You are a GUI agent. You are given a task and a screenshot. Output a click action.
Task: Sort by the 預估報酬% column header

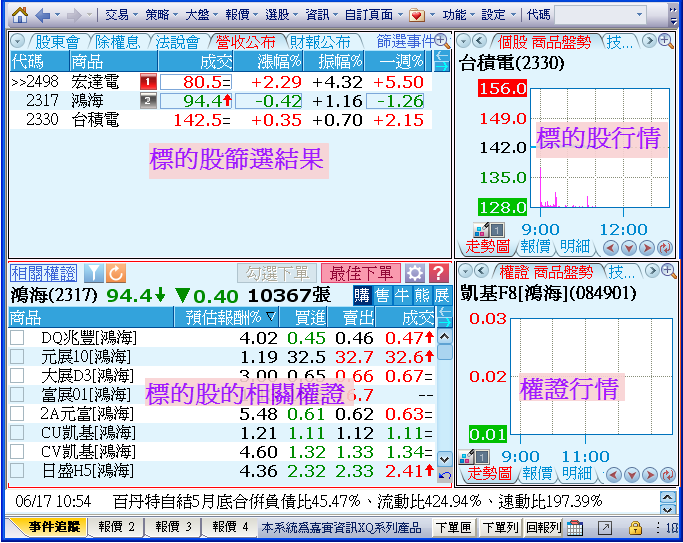click(x=230, y=318)
